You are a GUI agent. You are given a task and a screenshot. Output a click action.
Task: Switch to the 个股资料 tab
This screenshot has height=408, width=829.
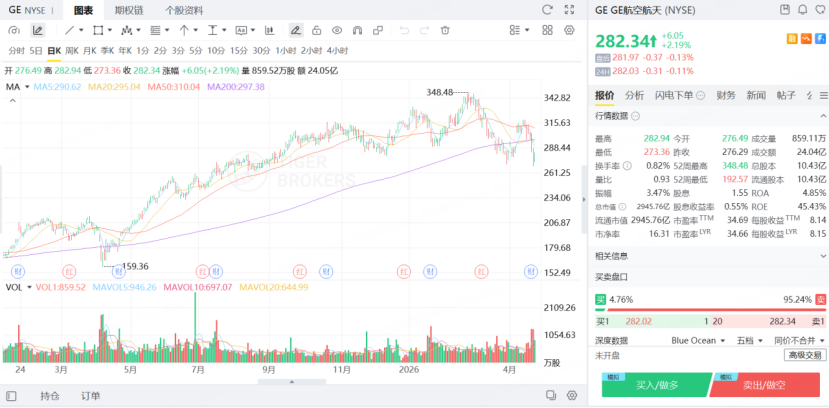(184, 10)
